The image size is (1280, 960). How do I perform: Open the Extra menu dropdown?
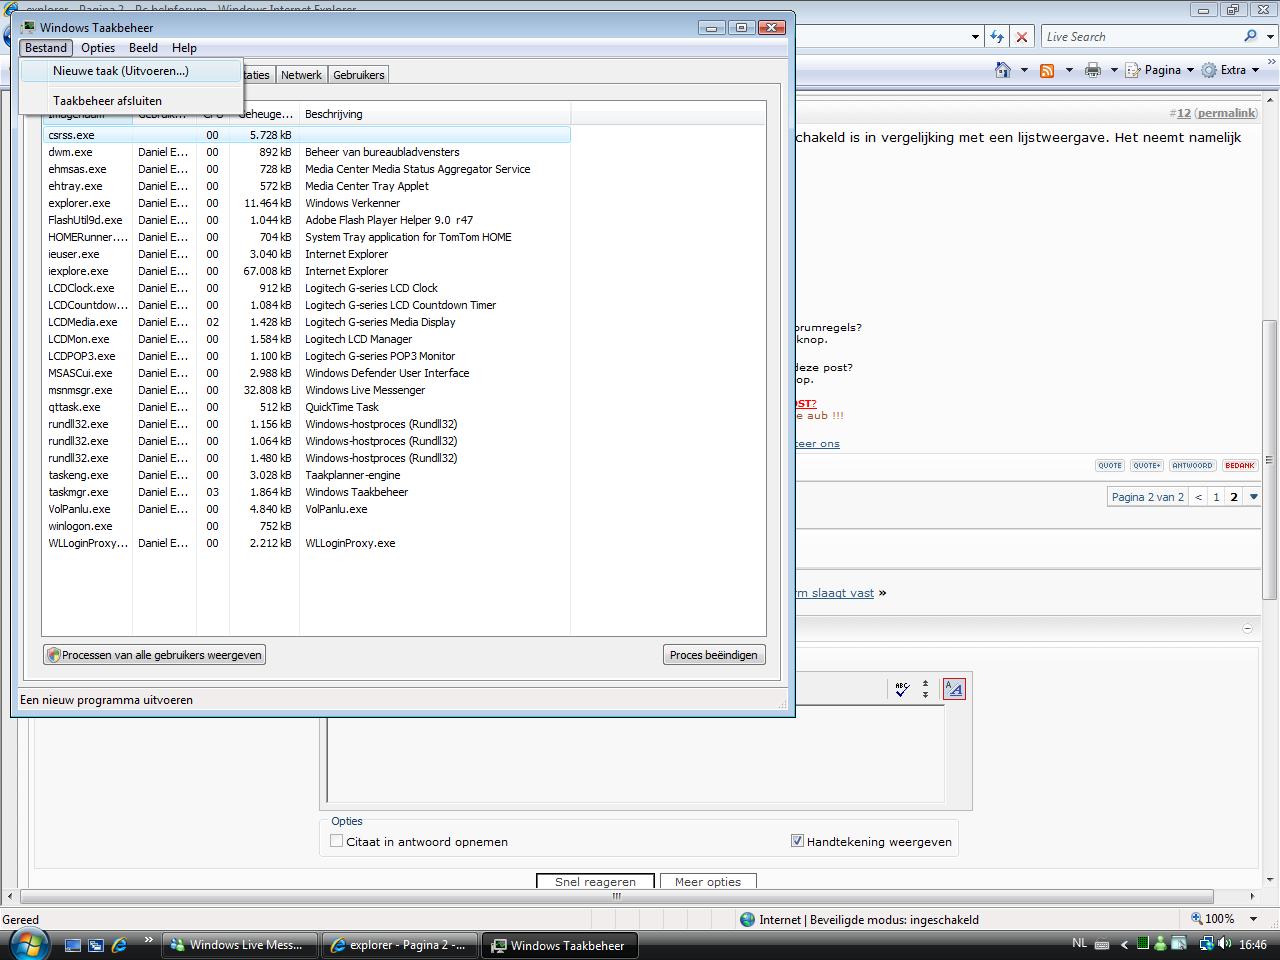pos(1230,70)
